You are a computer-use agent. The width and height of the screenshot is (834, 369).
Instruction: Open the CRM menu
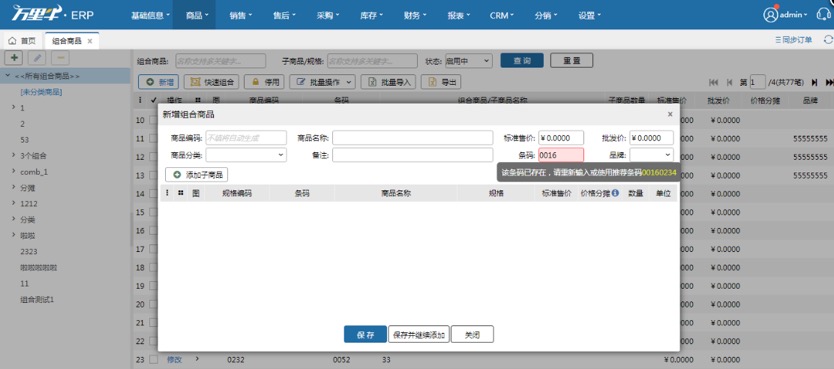[502, 15]
